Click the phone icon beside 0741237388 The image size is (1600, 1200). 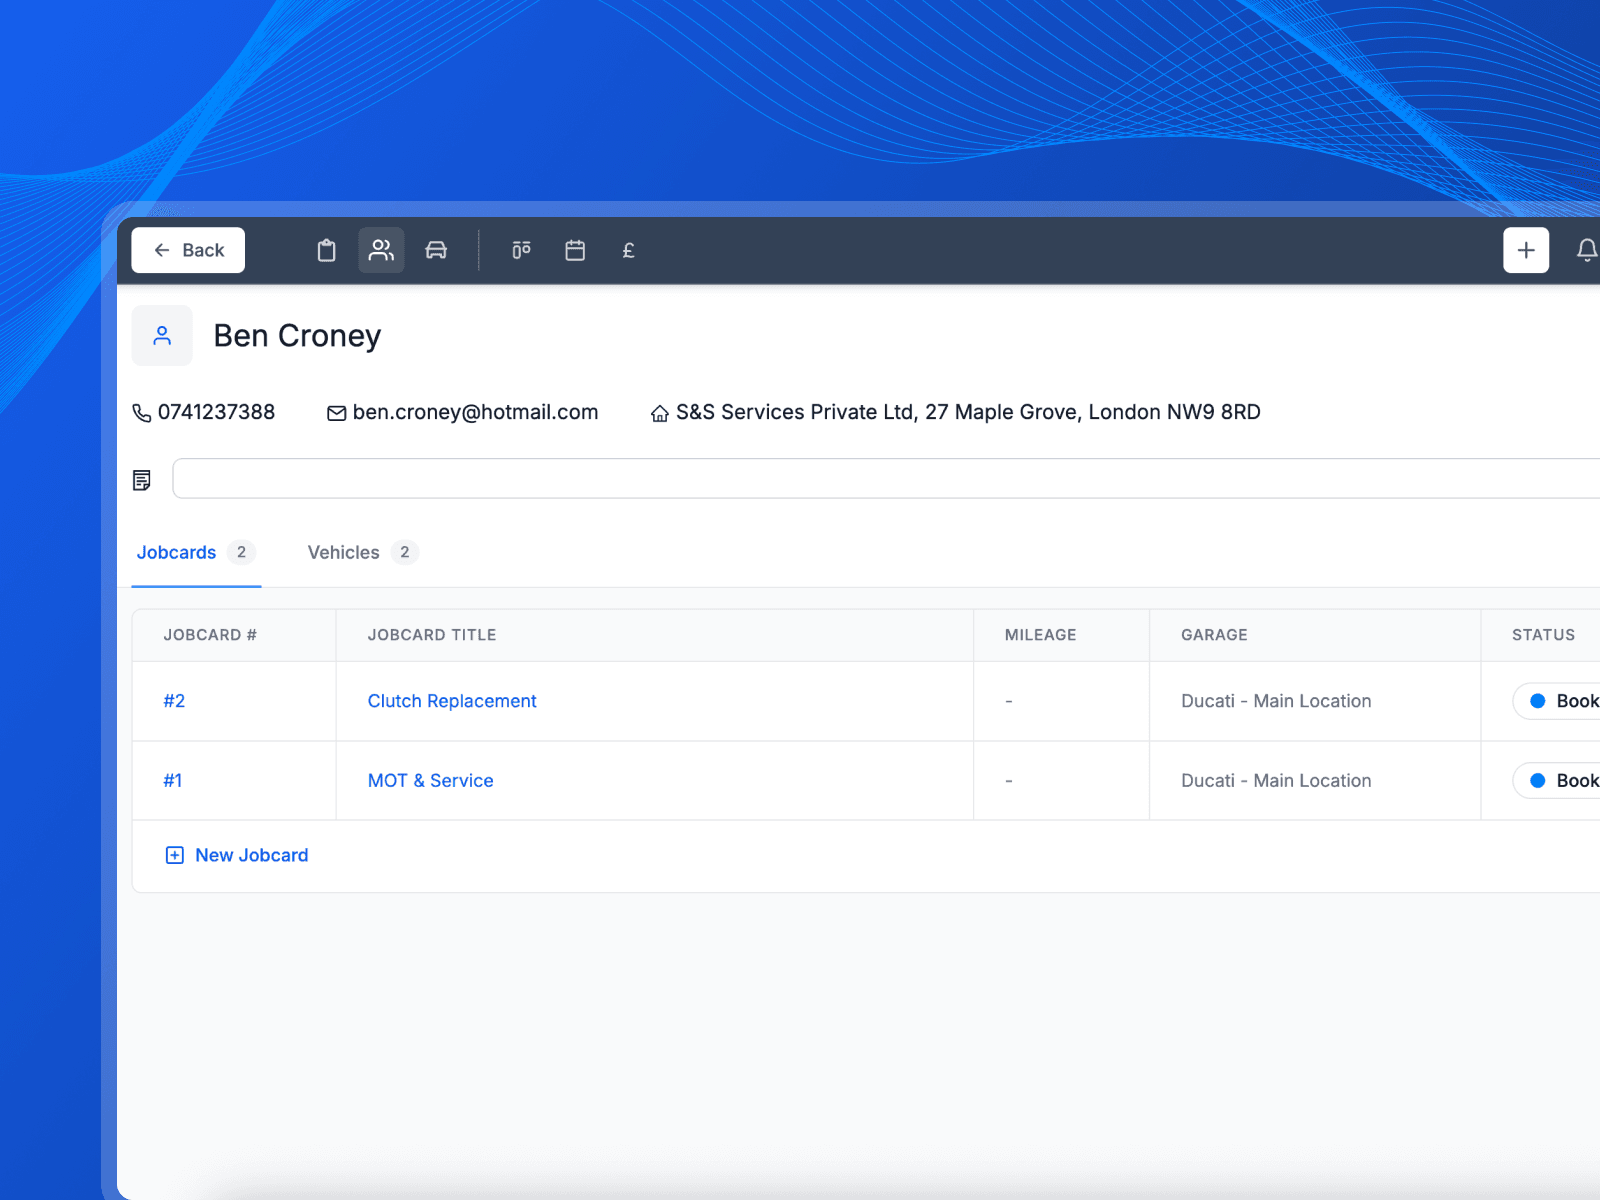click(x=142, y=412)
